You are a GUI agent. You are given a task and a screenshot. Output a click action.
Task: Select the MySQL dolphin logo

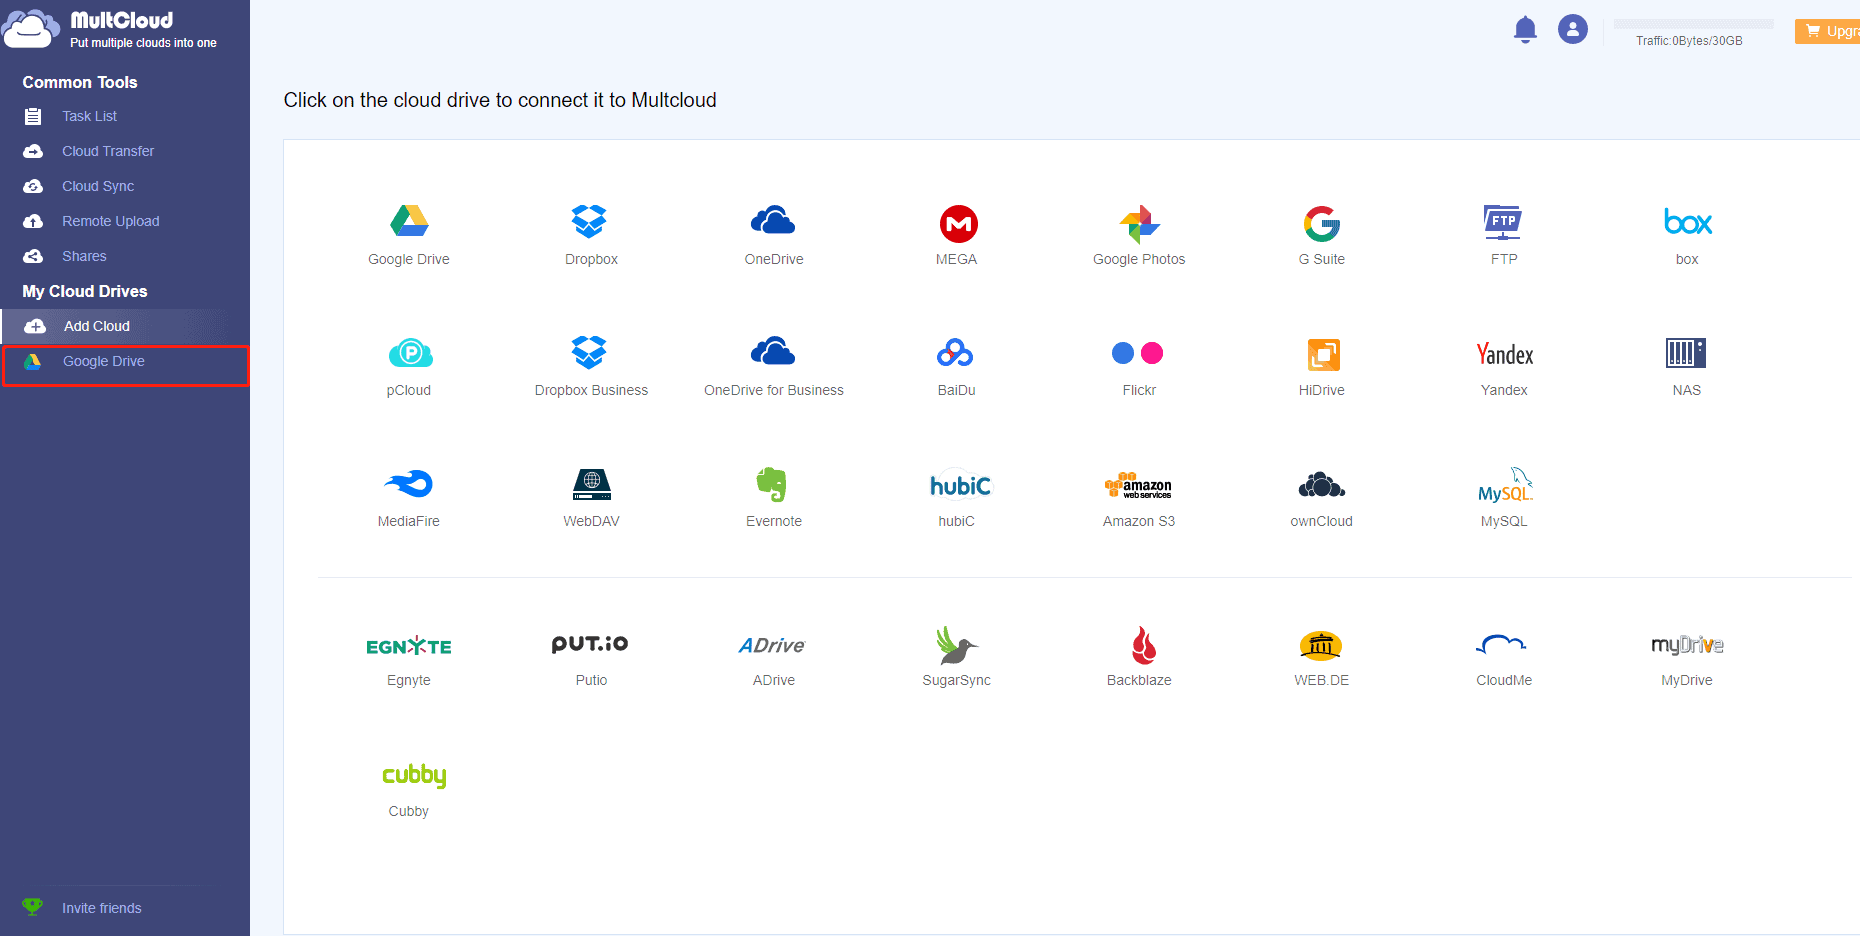pos(1506,485)
